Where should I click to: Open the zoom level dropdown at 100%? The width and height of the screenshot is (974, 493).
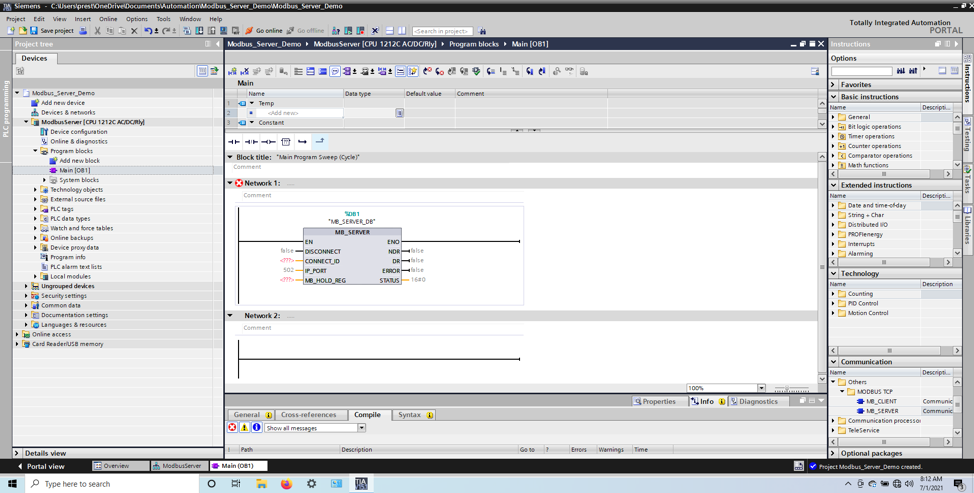tap(762, 387)
